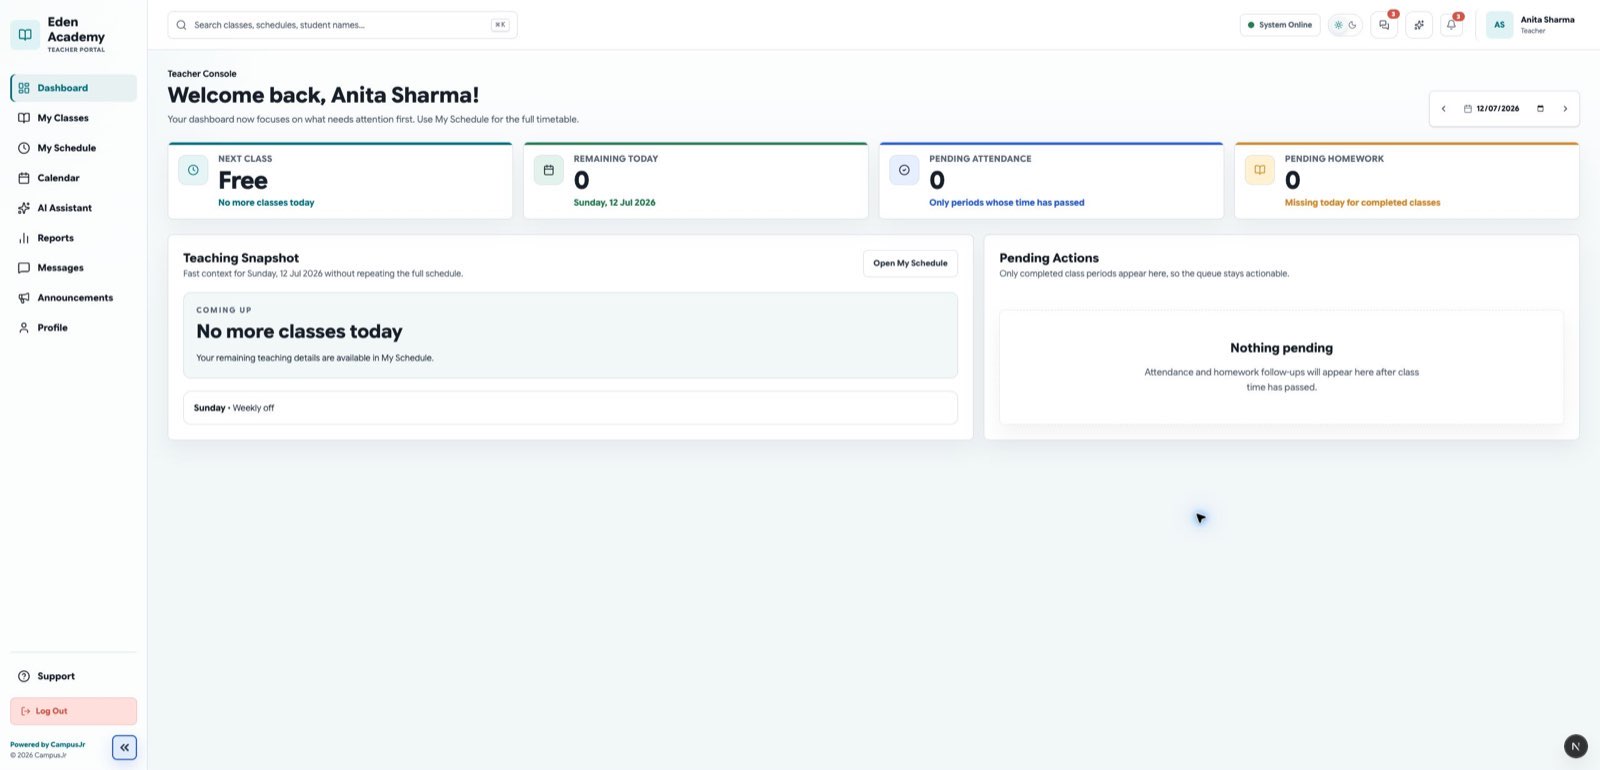This screenshot has height=770, width=1600.
Task: Go to Profile in the sidebar
Action: 73,328
